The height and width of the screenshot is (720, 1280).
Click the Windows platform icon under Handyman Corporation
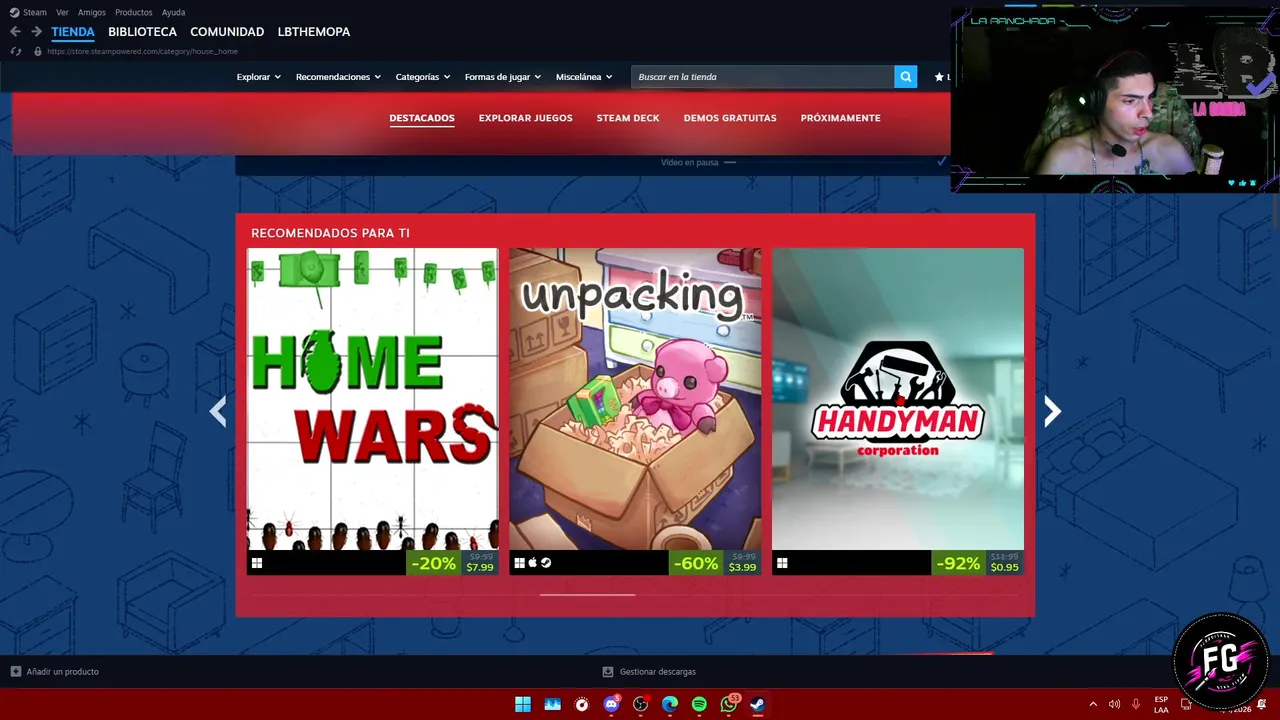[x=782, y=563]
